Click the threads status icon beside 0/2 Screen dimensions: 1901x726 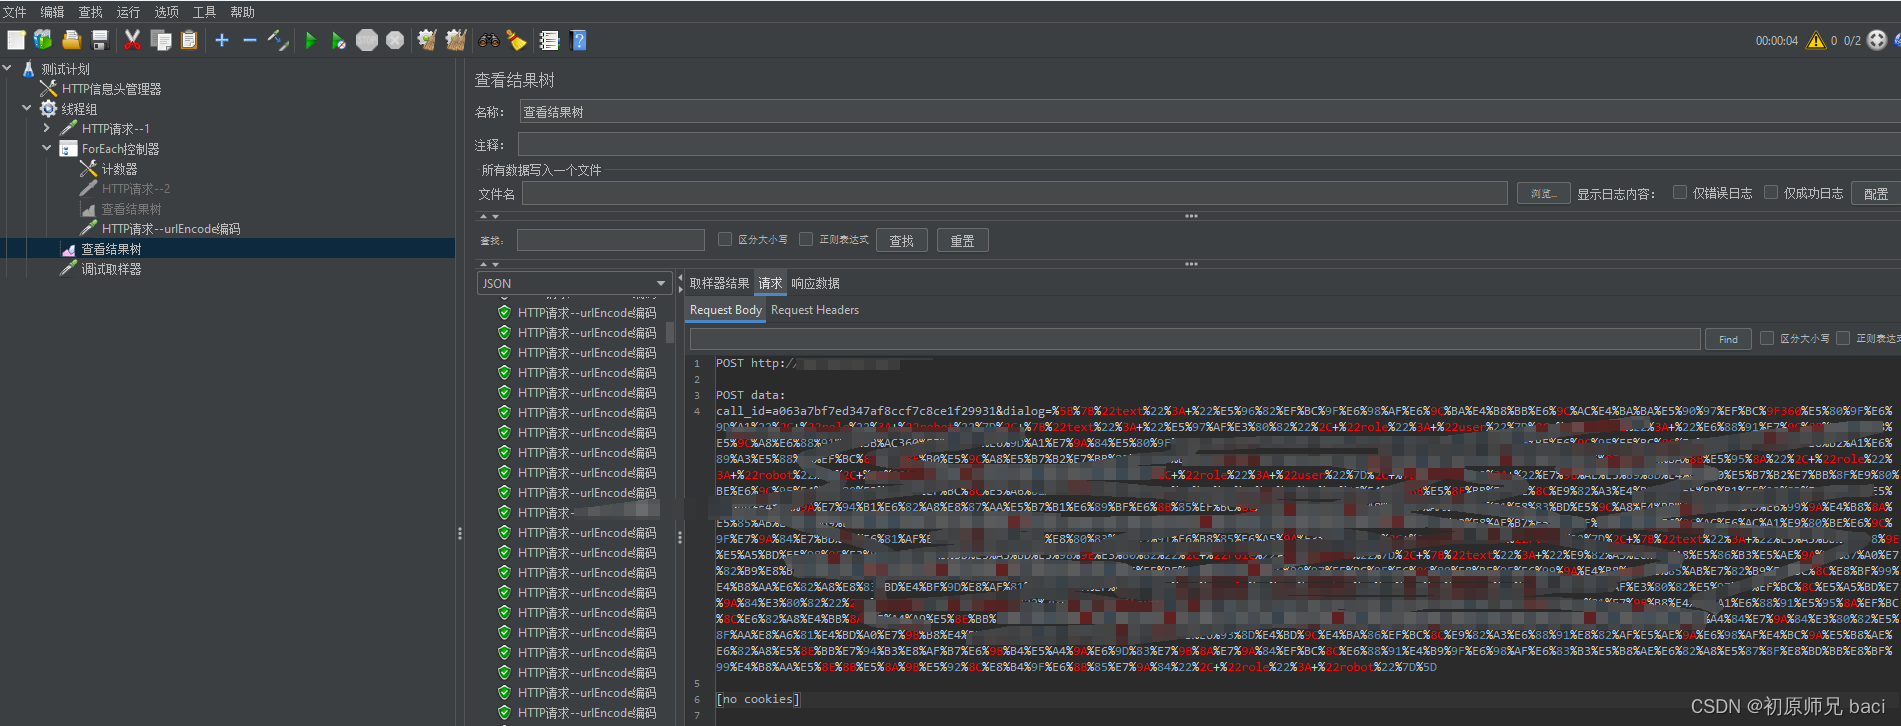1877,40
